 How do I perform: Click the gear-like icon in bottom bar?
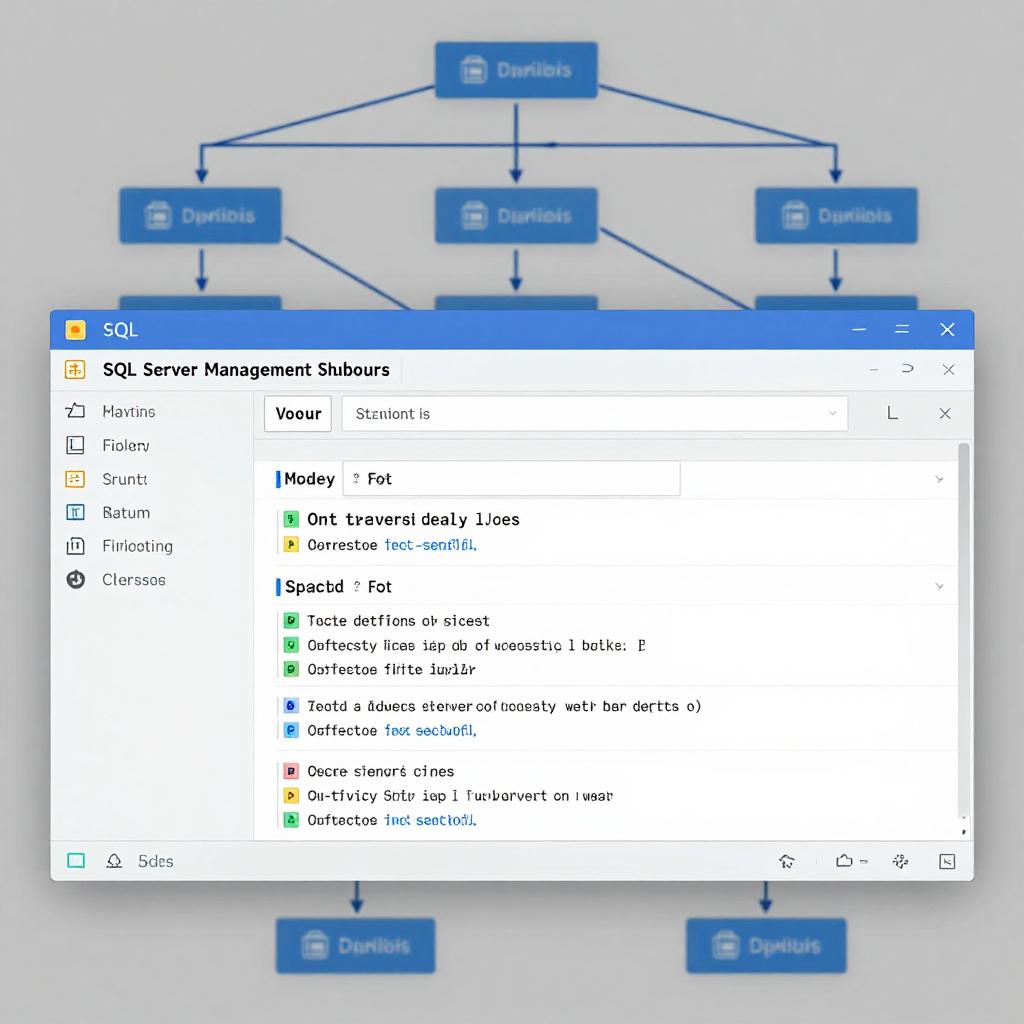901,861
